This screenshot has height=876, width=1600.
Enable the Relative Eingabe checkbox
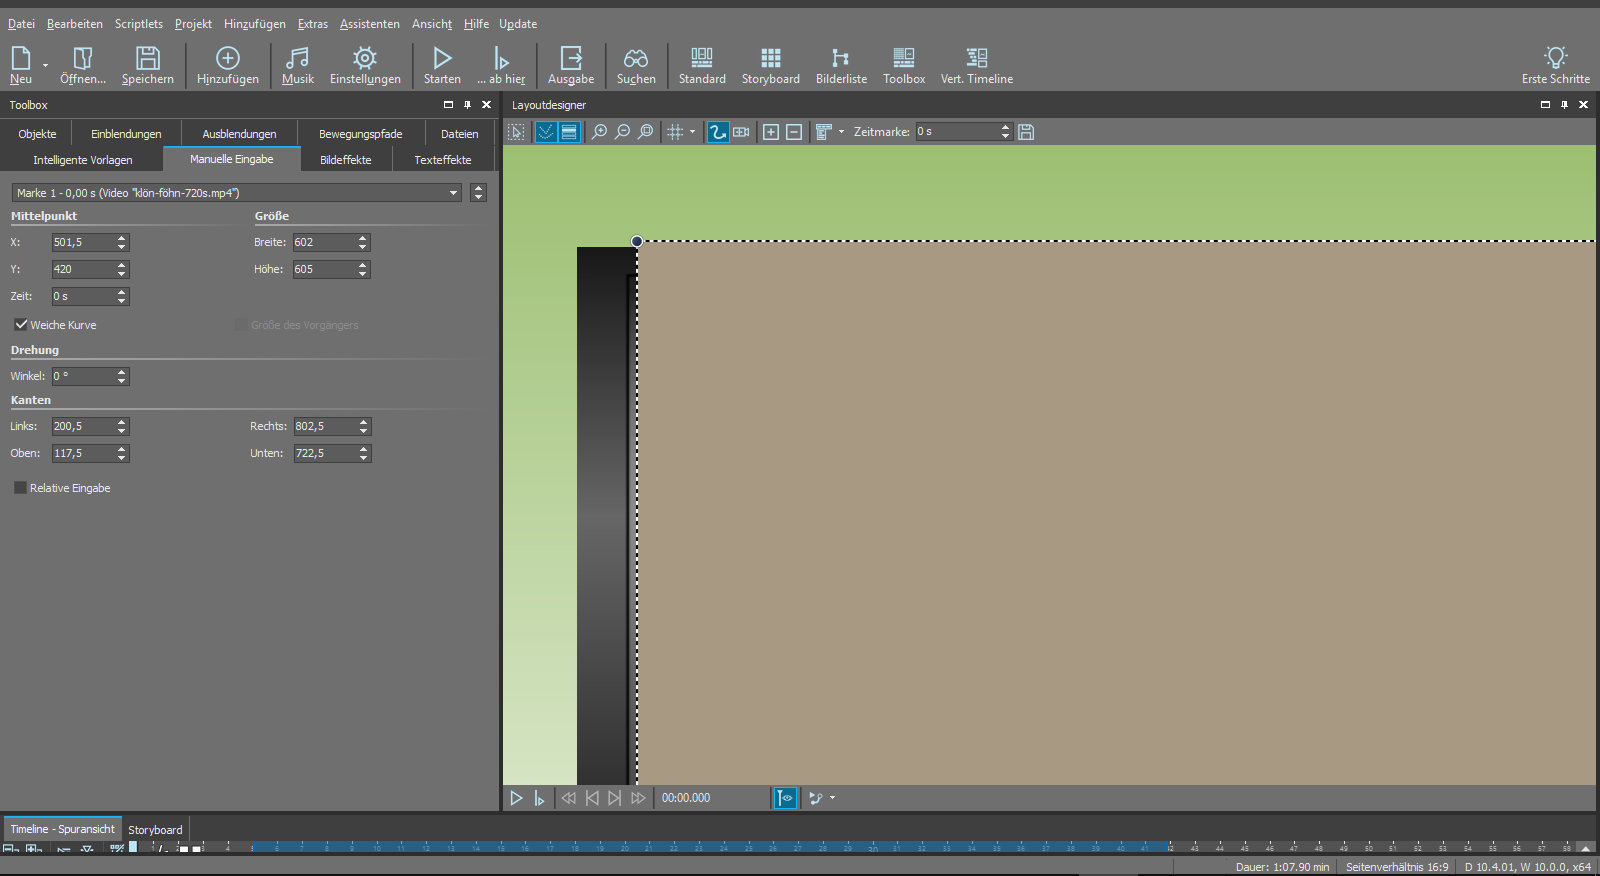[x=21, y=488]
